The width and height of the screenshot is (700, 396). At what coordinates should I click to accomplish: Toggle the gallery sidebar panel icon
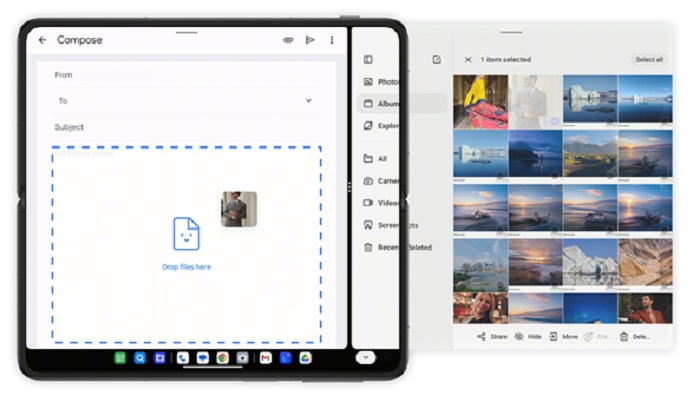coord(368,59)
